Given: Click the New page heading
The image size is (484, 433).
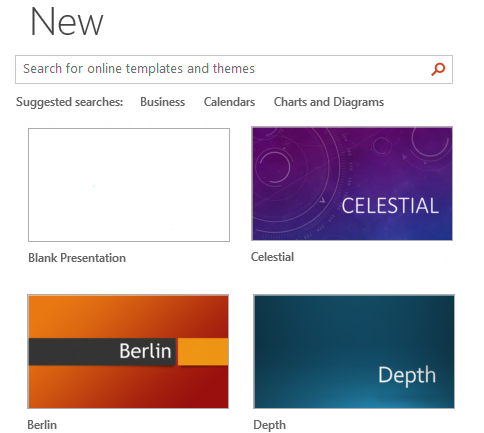Looking at the screenshot, I should 67,22.
